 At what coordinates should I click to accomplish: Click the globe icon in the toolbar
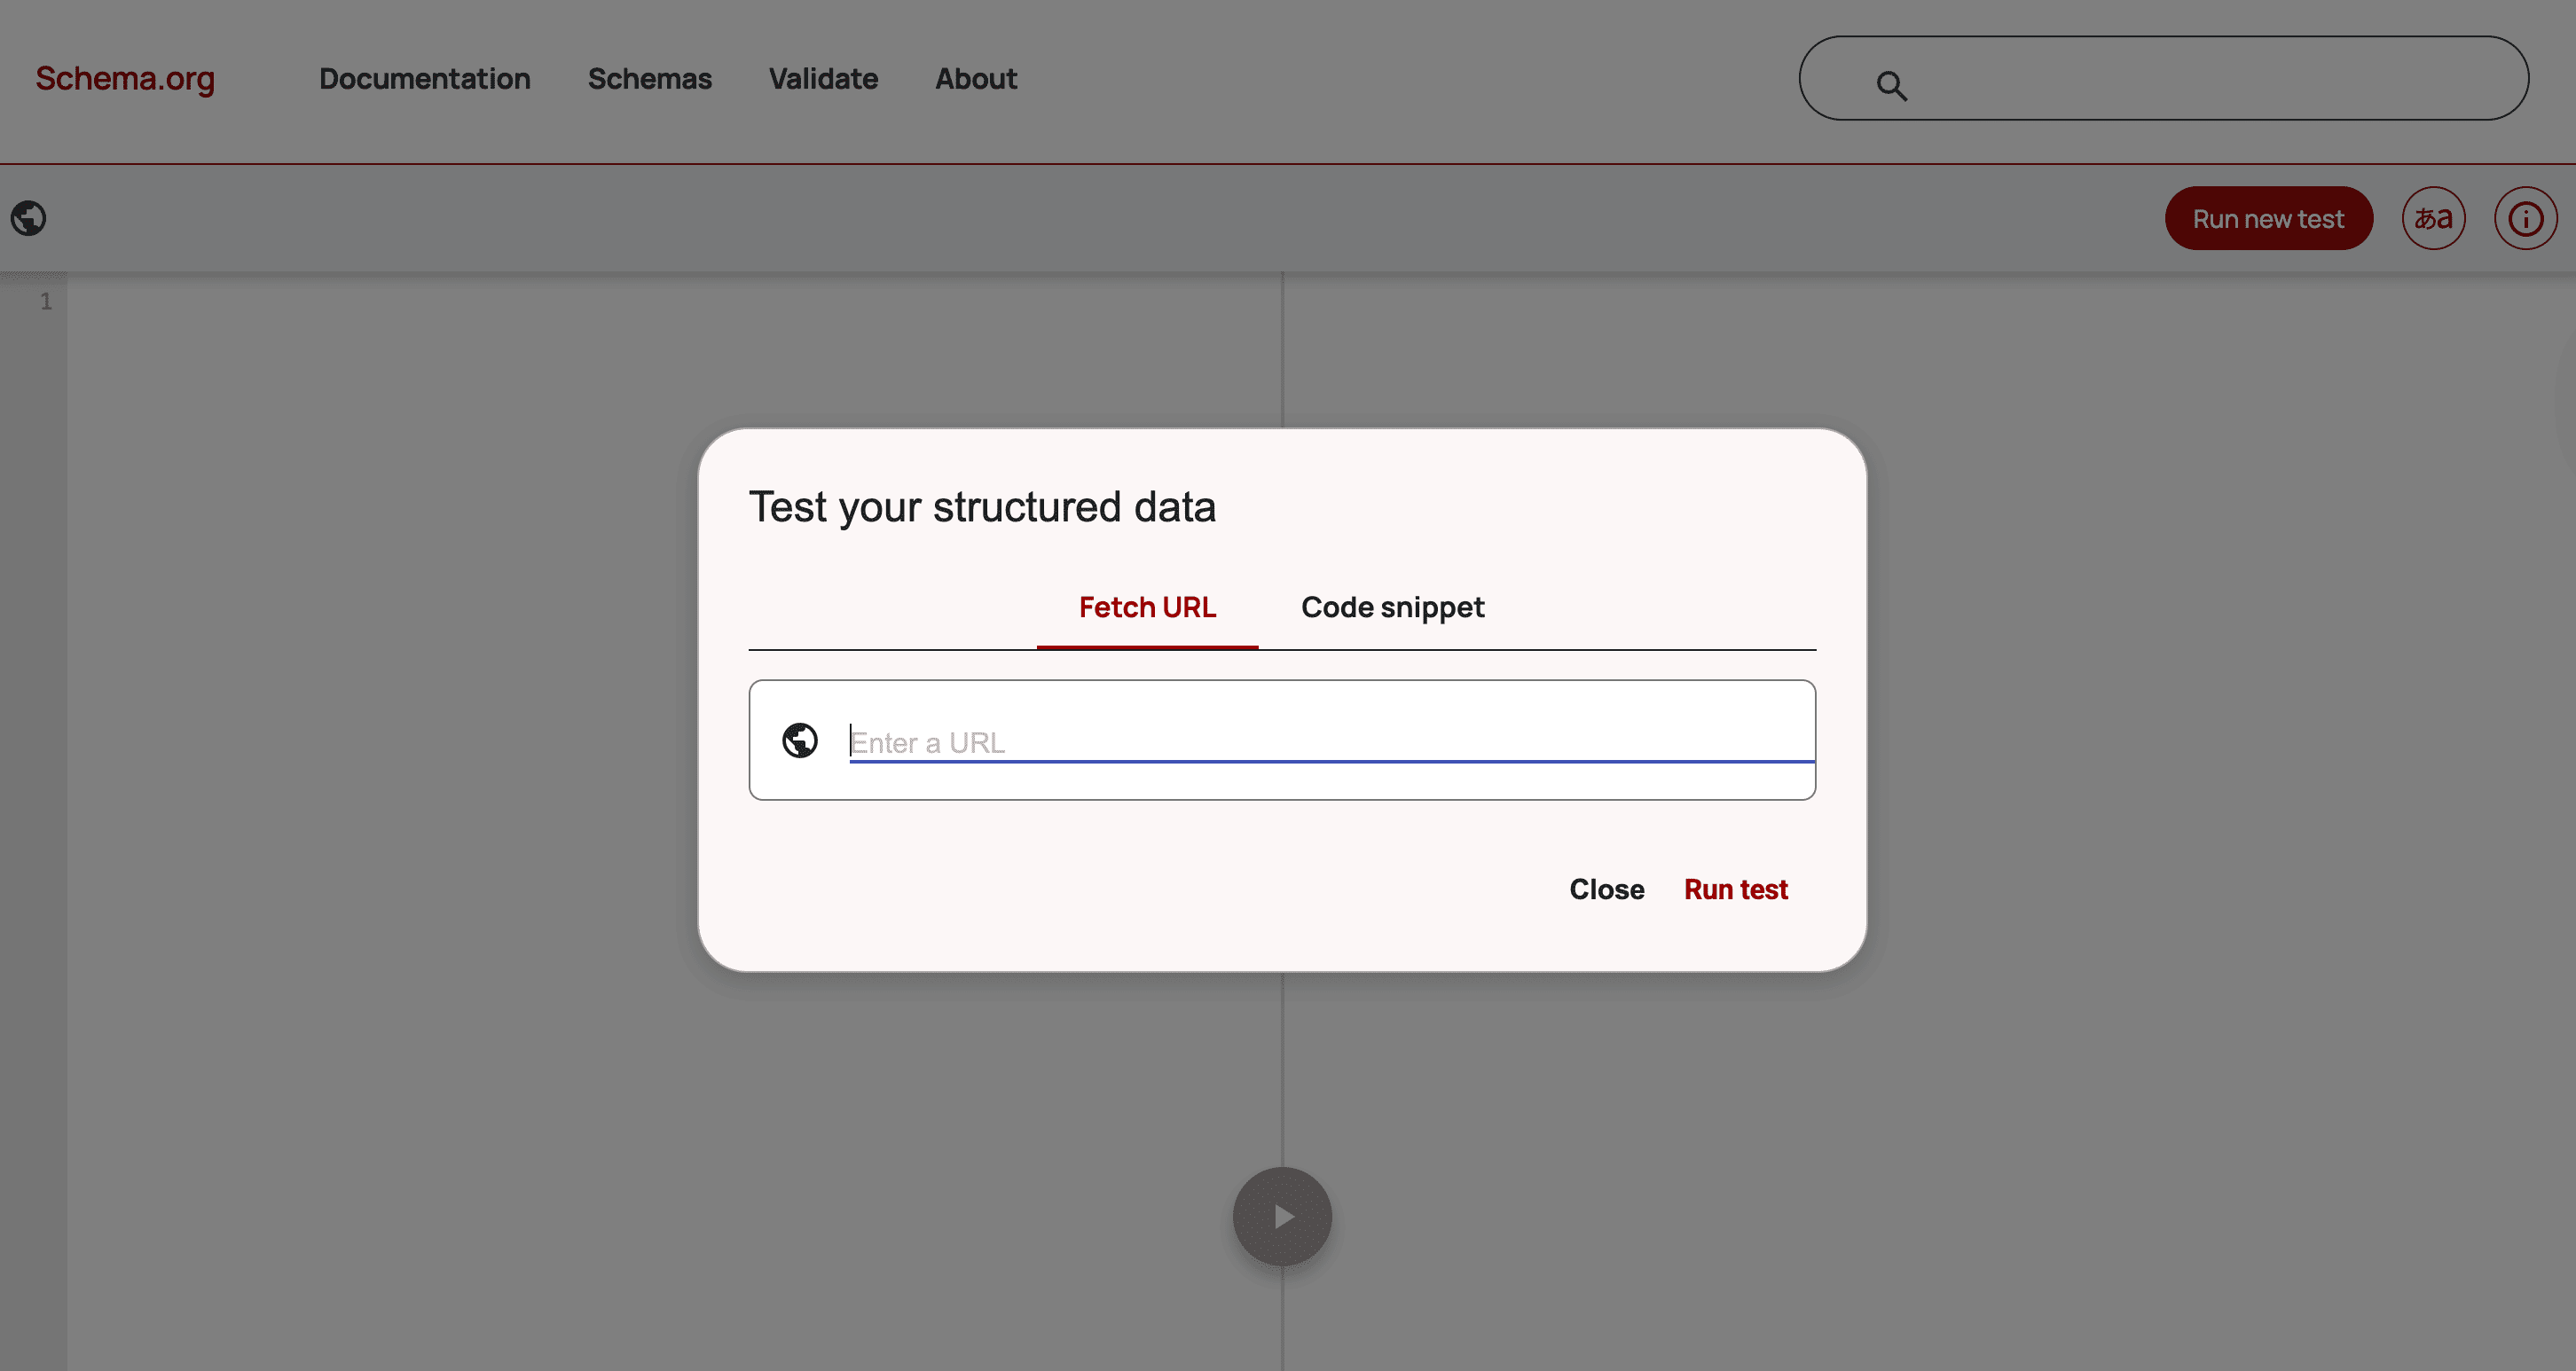(x=29, y=218)
